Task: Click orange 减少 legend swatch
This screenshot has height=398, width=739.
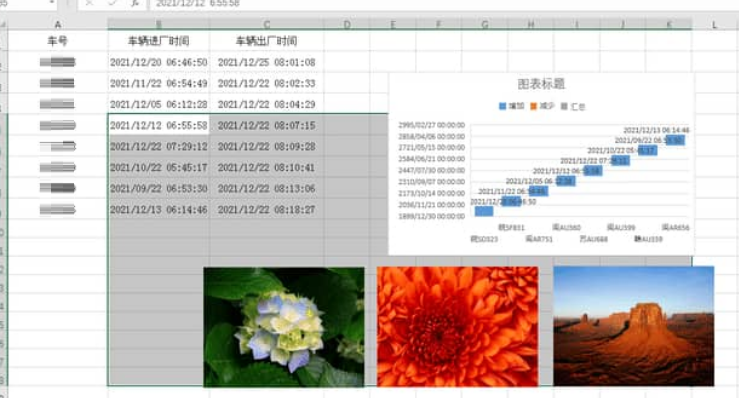Action: coord(534,107)
